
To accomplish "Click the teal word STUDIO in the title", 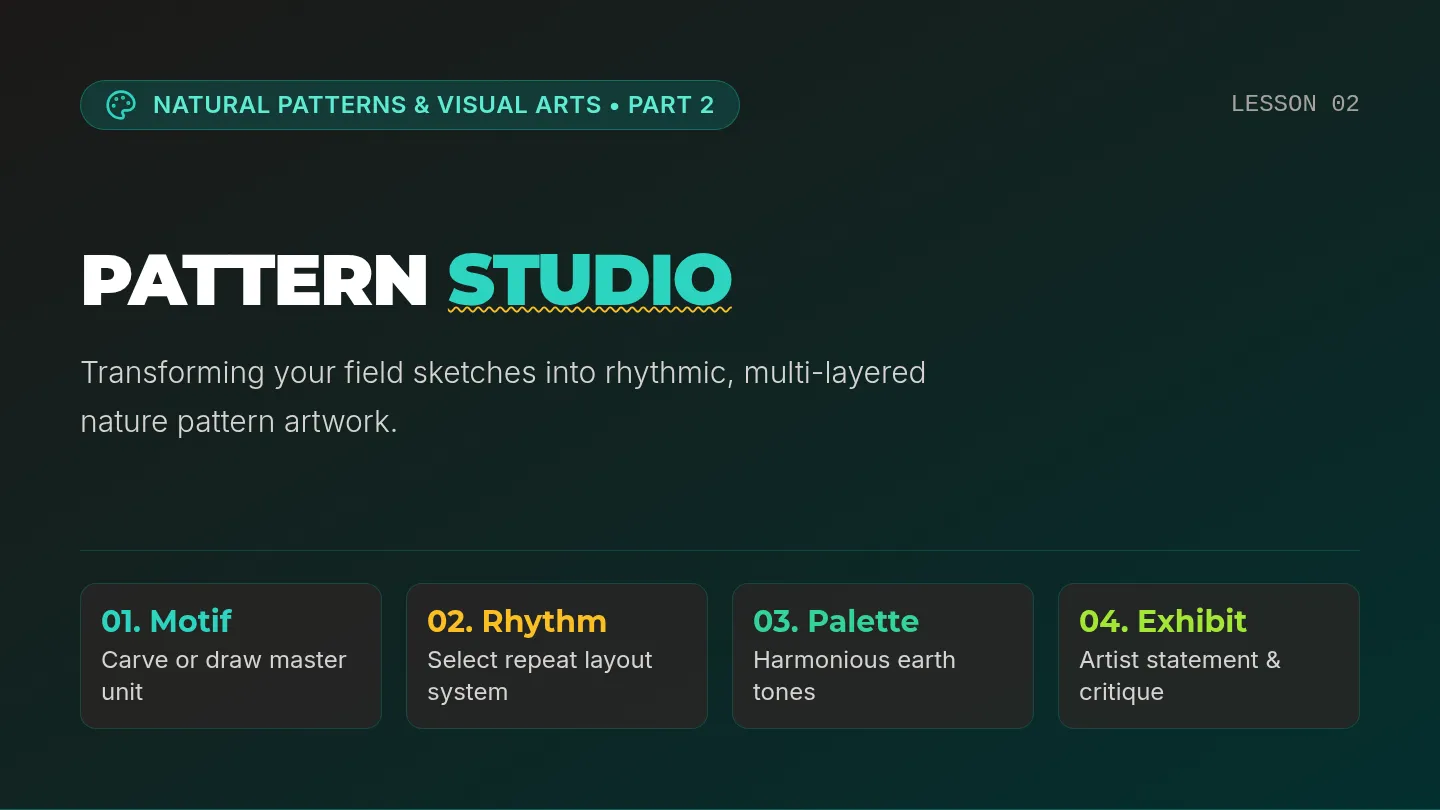I will 590,281.
